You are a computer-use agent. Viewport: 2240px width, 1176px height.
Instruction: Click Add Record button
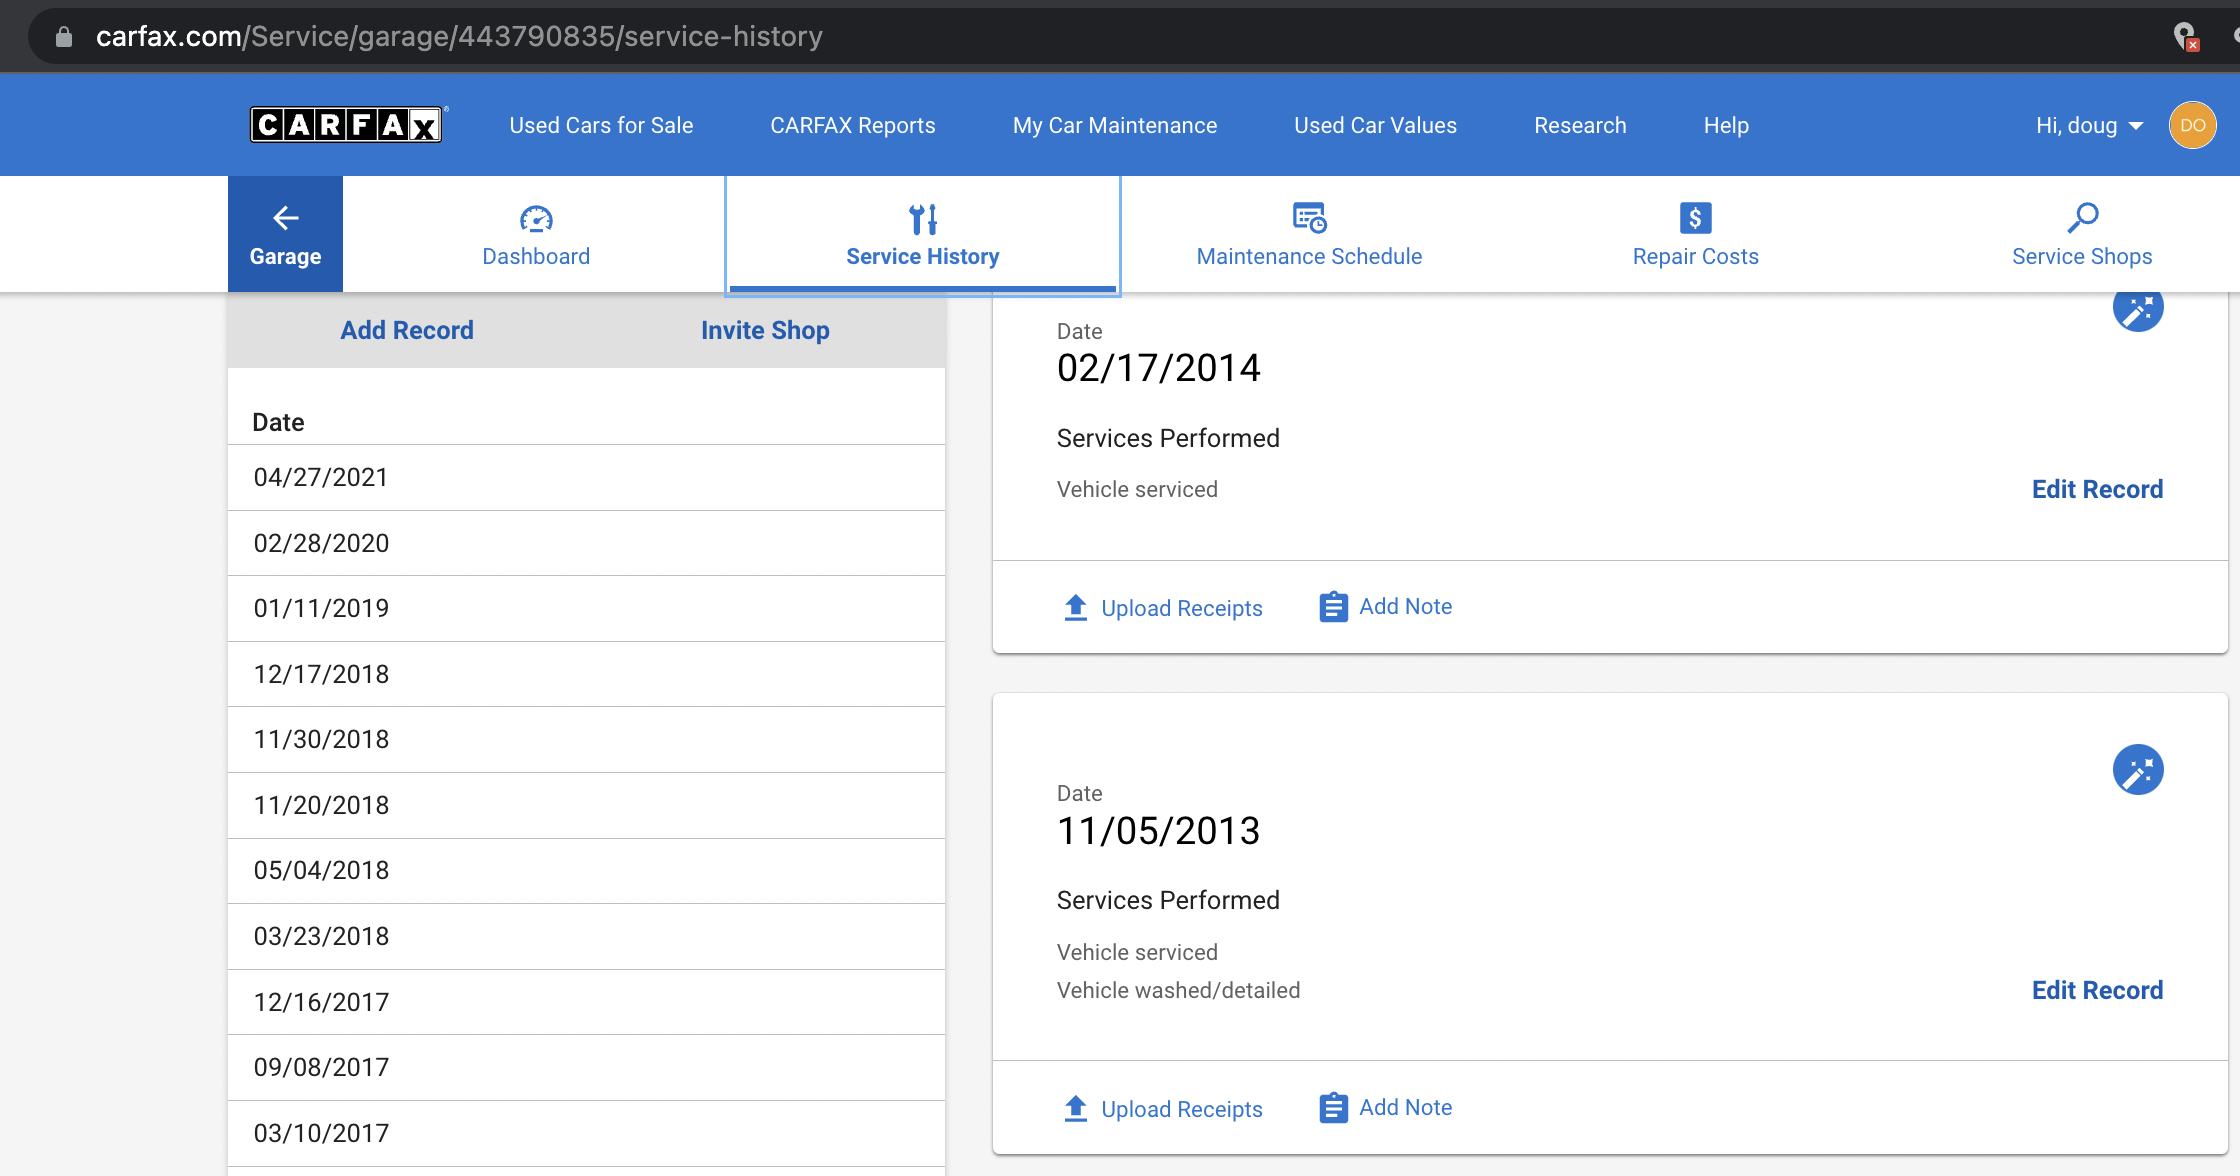coord(407,331)
